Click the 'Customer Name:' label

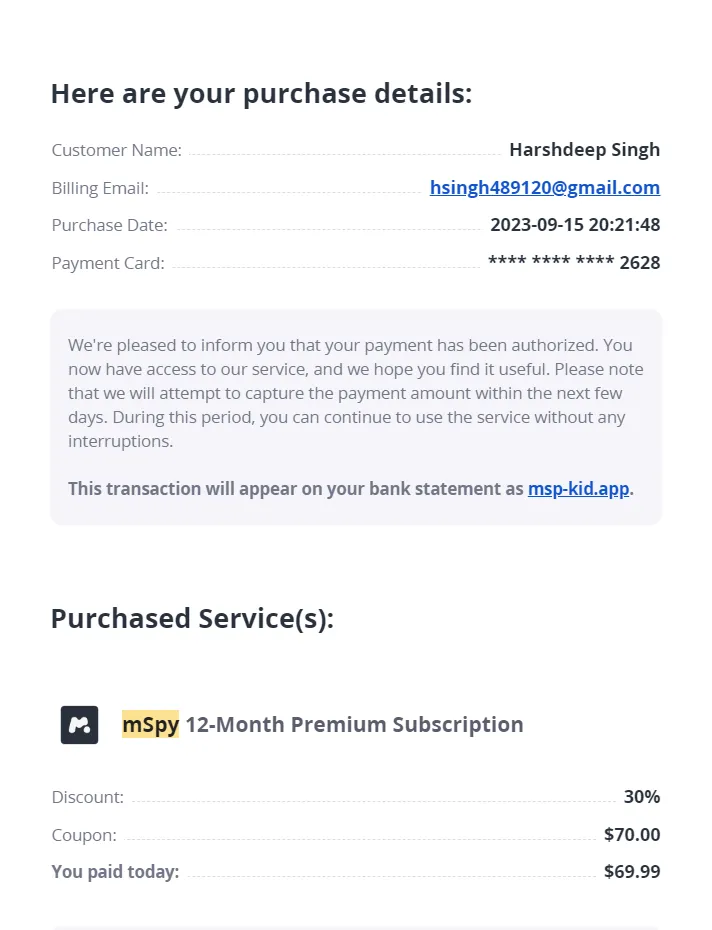pyautogui.click(x=117, y=150)
